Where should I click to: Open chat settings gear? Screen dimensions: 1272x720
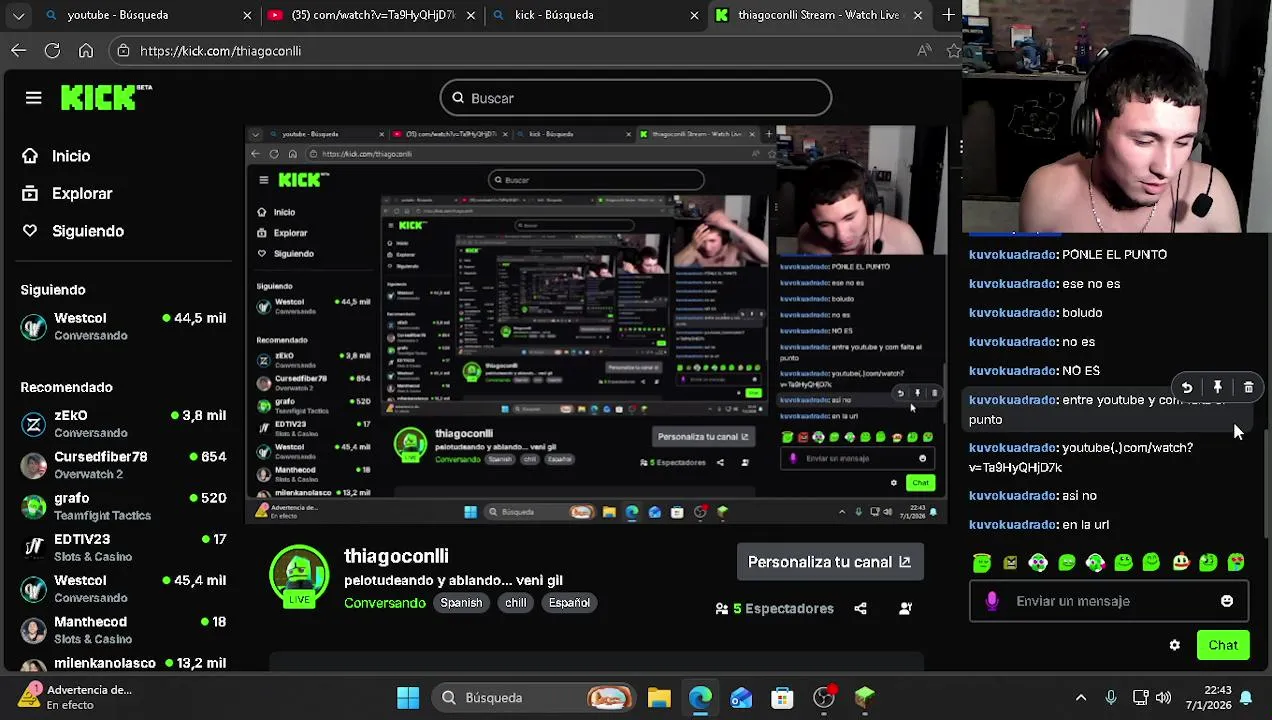point(1175,645)
